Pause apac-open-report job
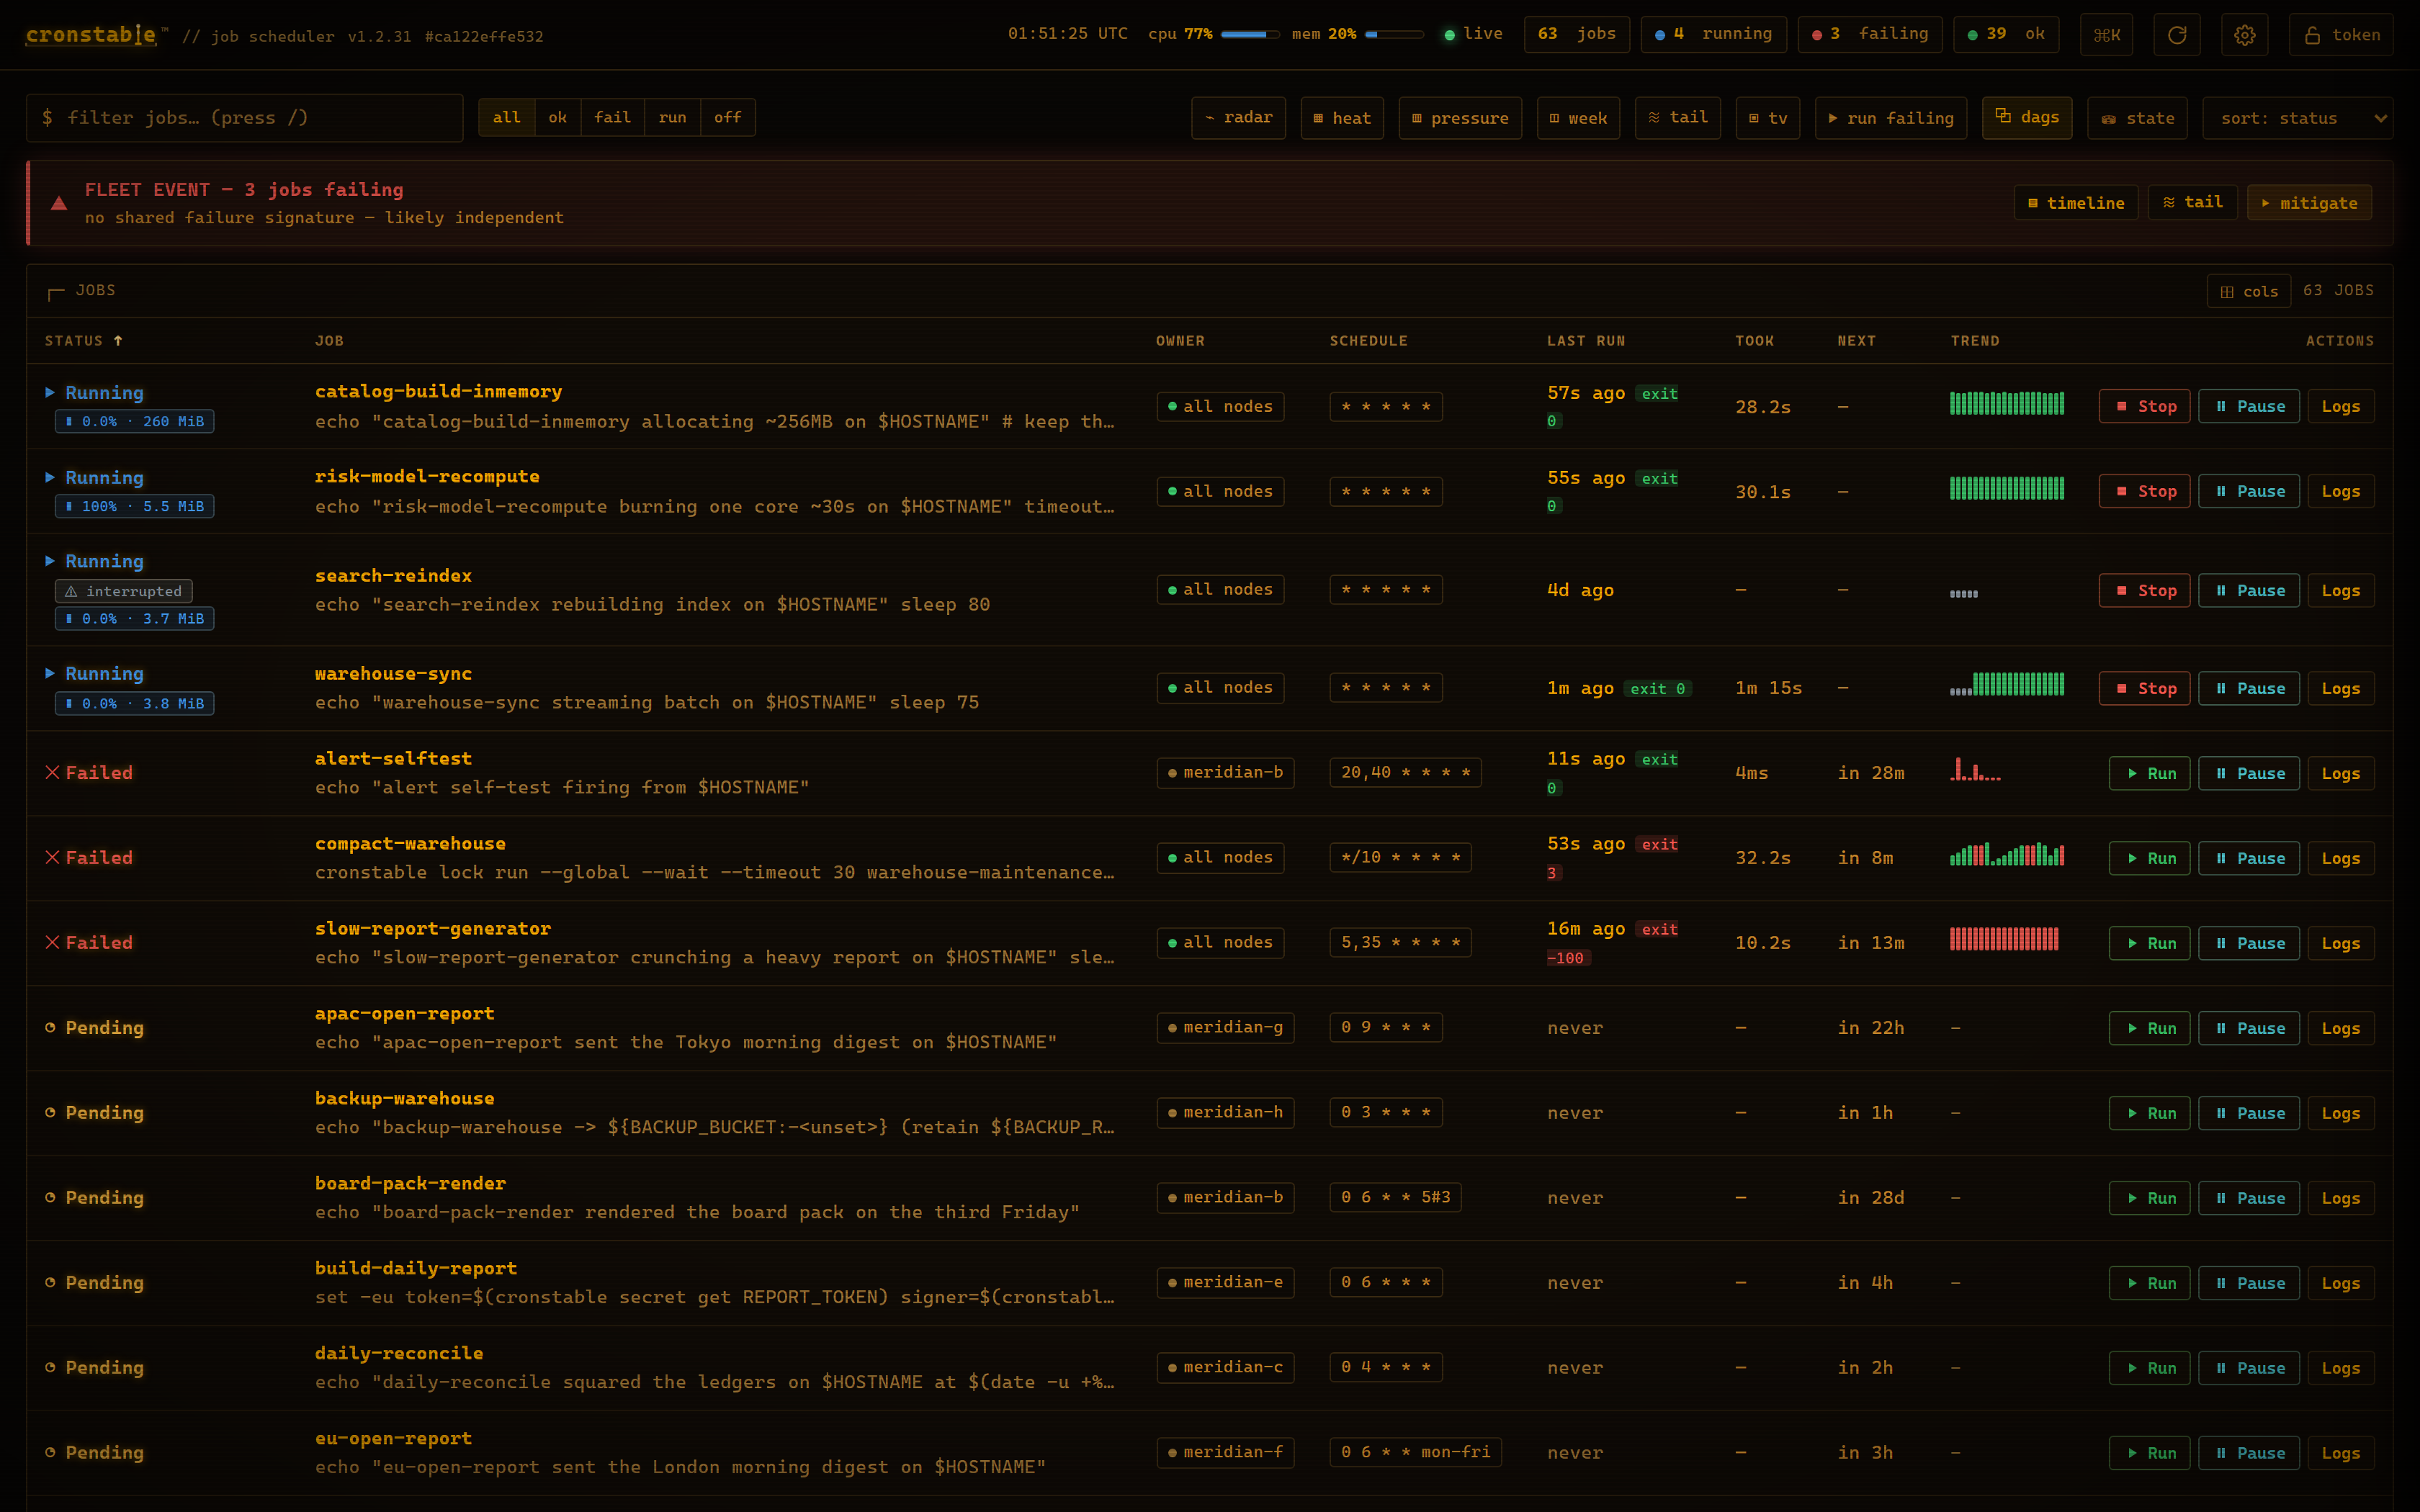2420x1512 pixels. pyautogui.click(x=2249, y=1029)
